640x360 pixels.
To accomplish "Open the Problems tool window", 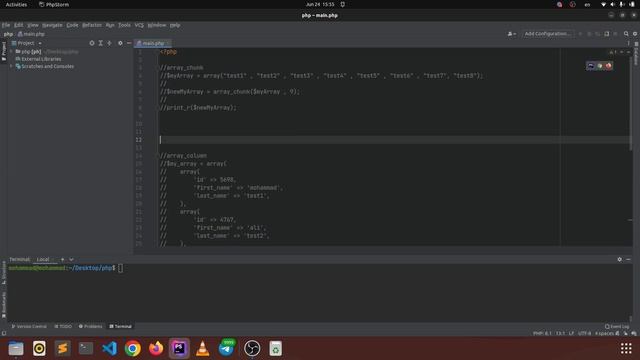I will click(90, 327).
